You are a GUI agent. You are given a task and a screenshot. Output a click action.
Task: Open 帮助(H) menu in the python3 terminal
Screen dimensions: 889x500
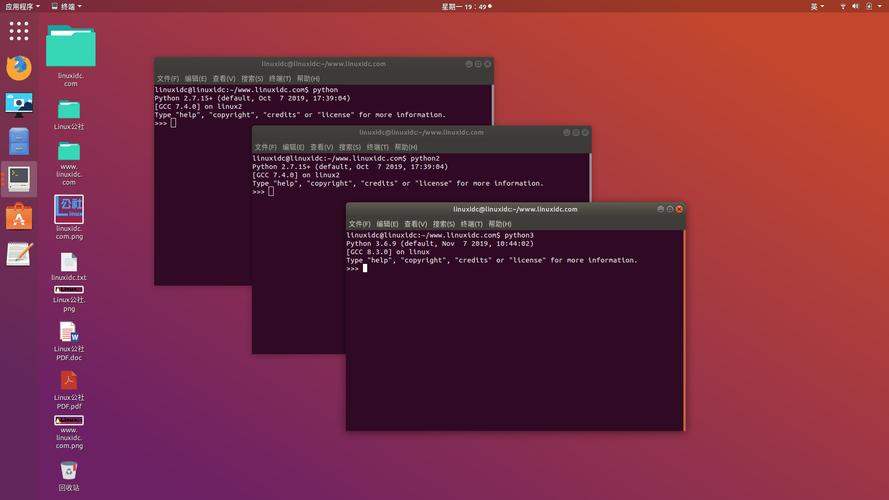coord(500,224)
